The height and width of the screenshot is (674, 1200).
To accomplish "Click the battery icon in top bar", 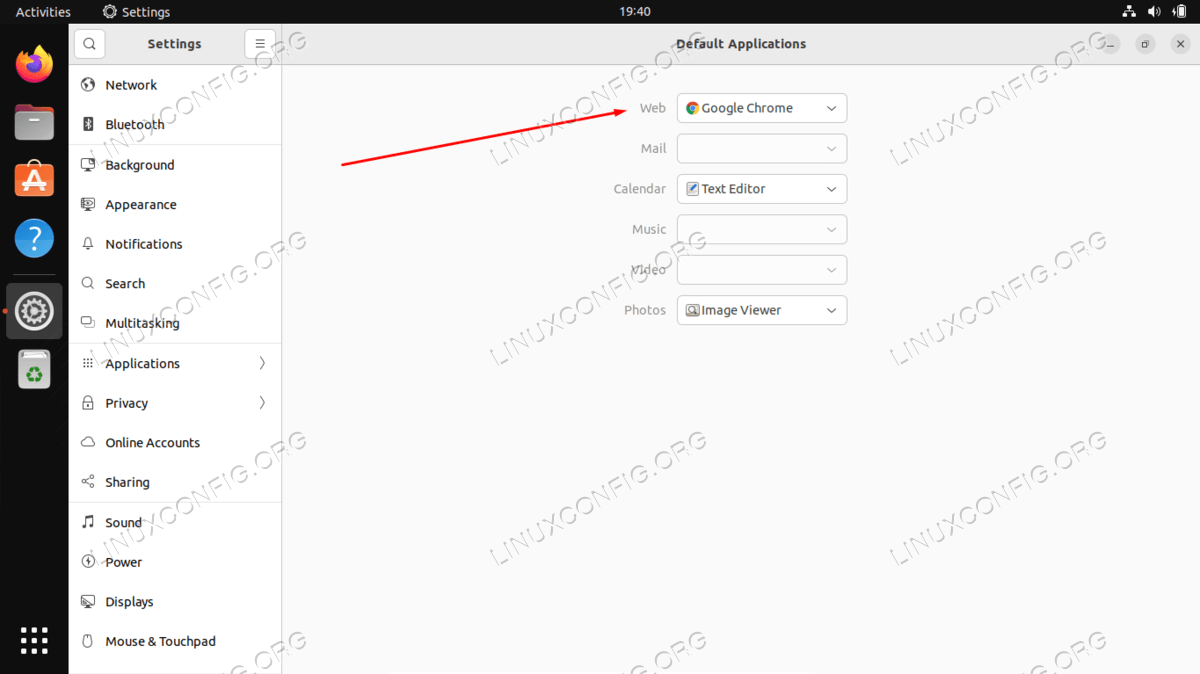I will pyautogui.click(x=1179, y=12).
